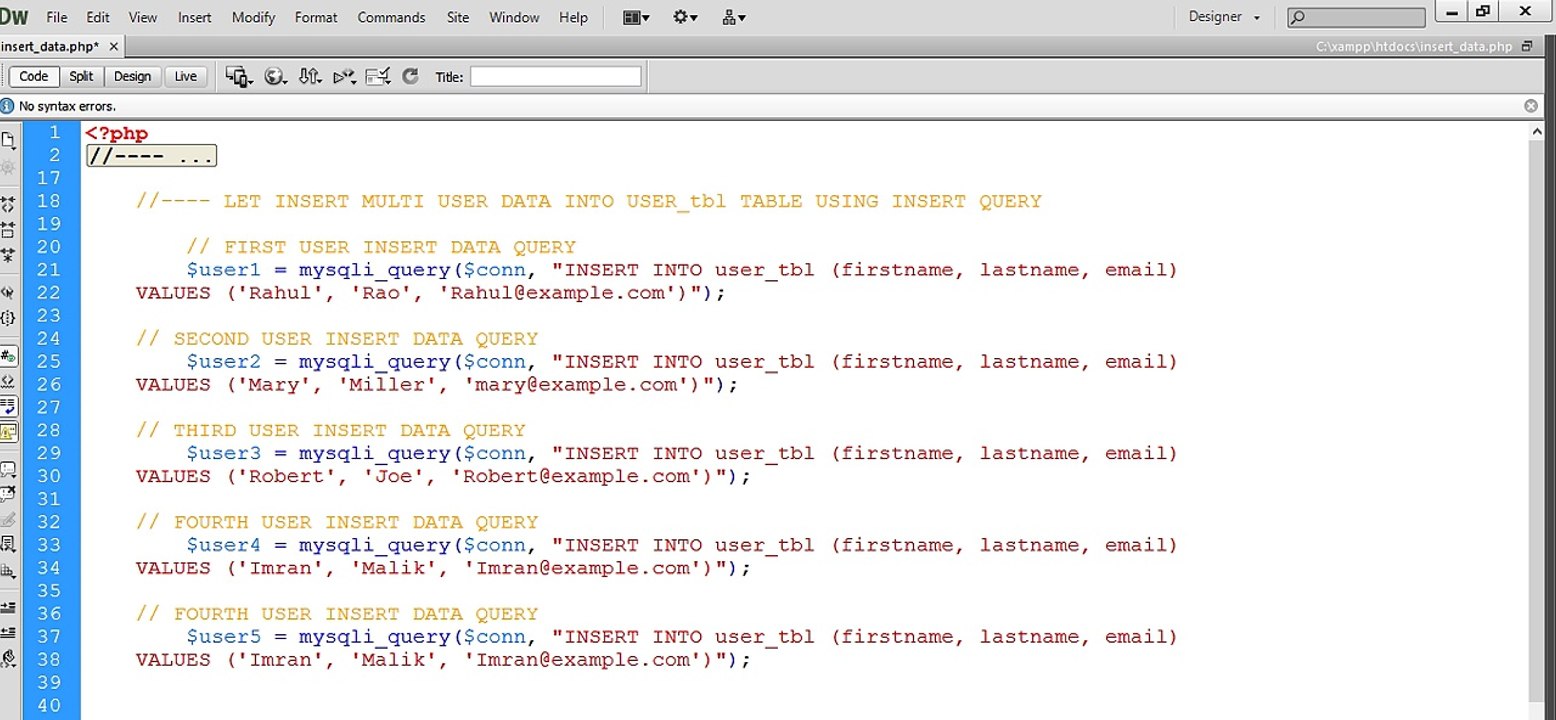Click the W3C Validation icon
This screenshot has width=1556, height=720.
pos(344,76)
